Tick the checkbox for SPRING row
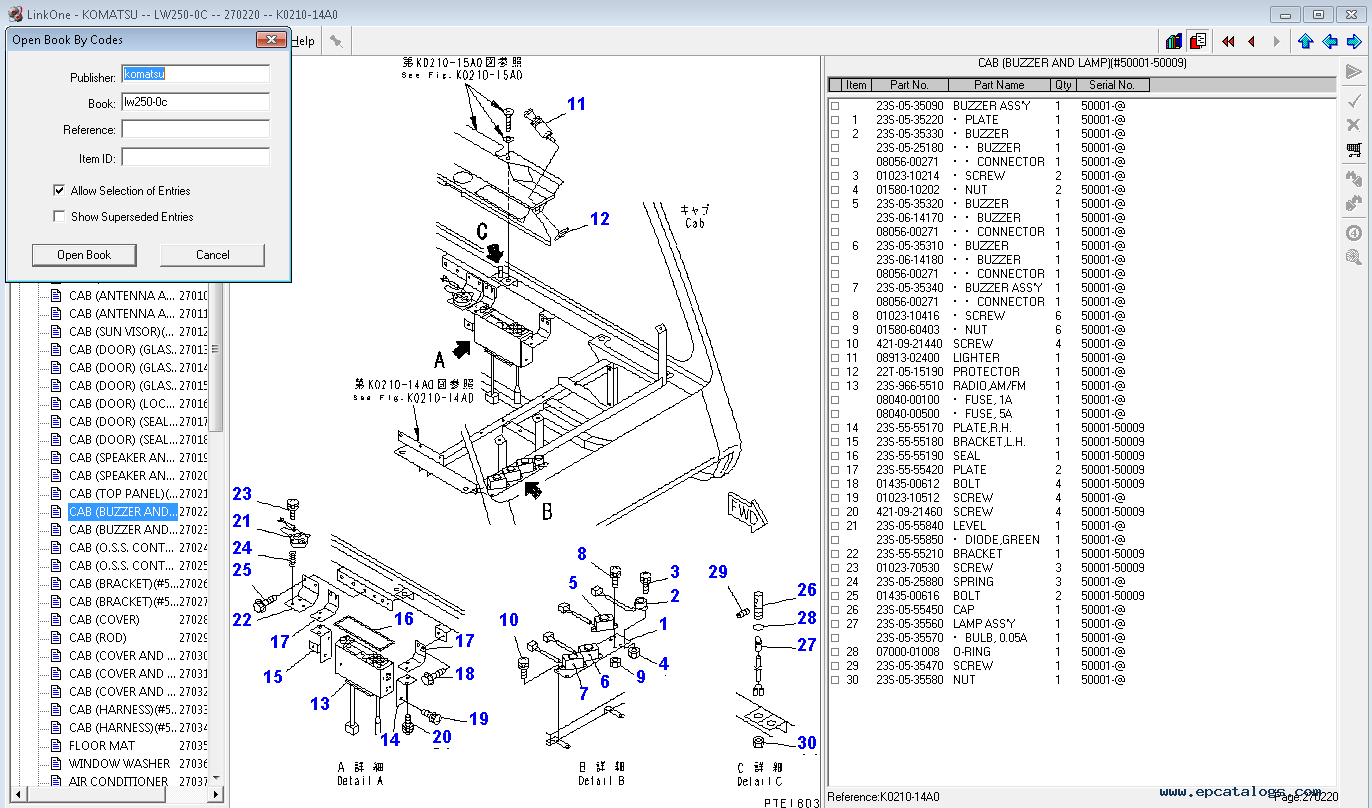The image size is (1372, 808). [x=835, y=582]
